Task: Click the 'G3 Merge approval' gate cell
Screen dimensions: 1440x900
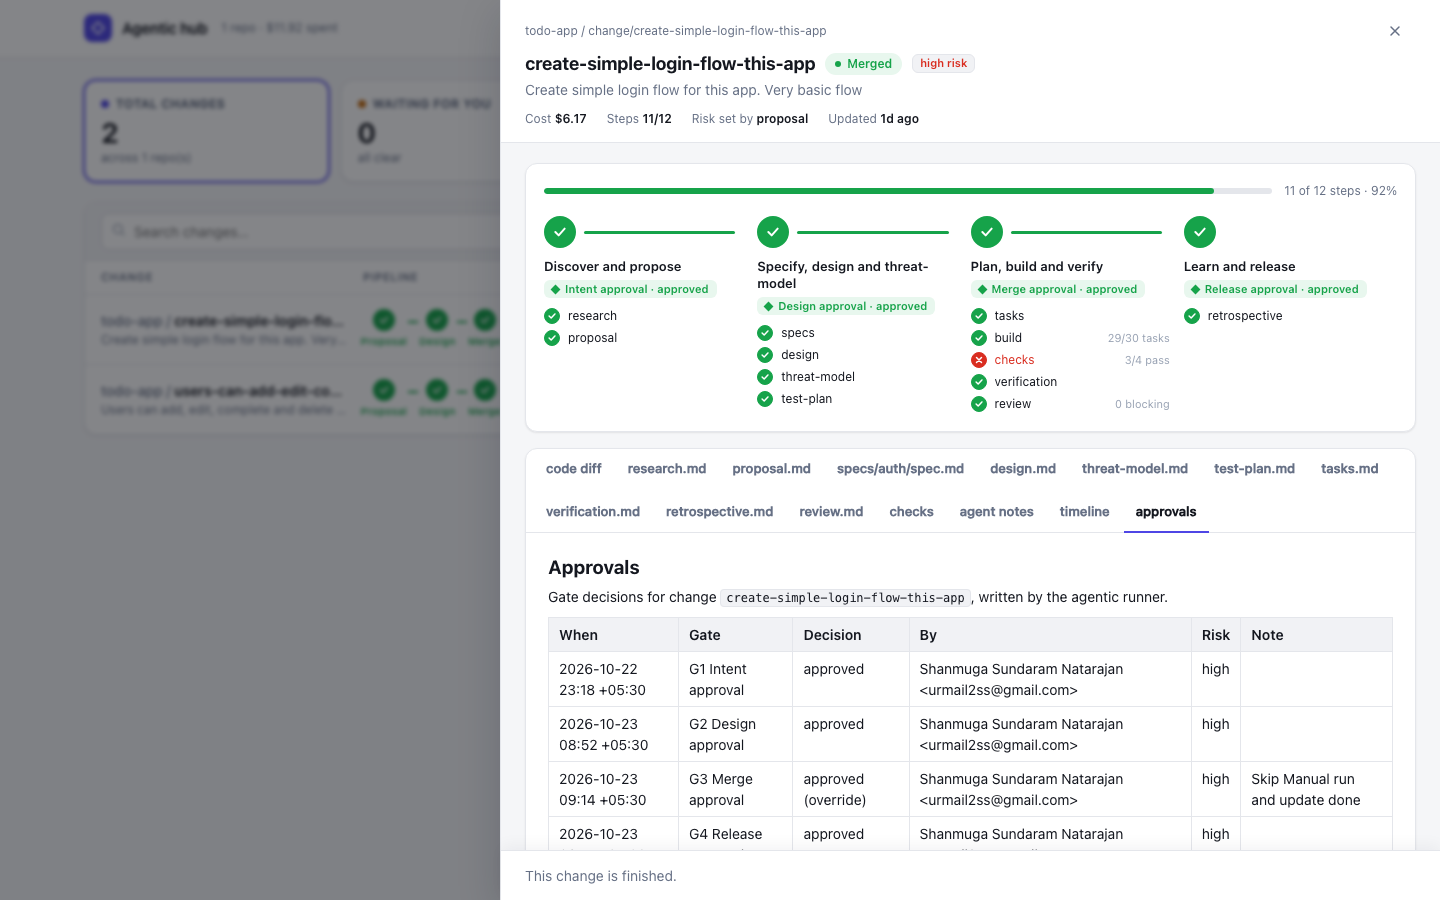Action: 734,789
